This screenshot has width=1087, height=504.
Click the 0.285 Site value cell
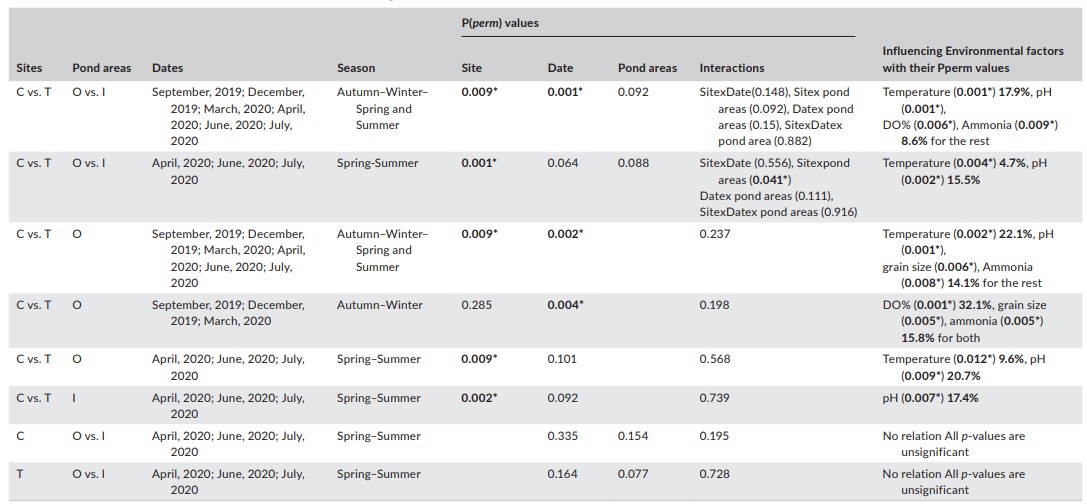coord(473,305)
